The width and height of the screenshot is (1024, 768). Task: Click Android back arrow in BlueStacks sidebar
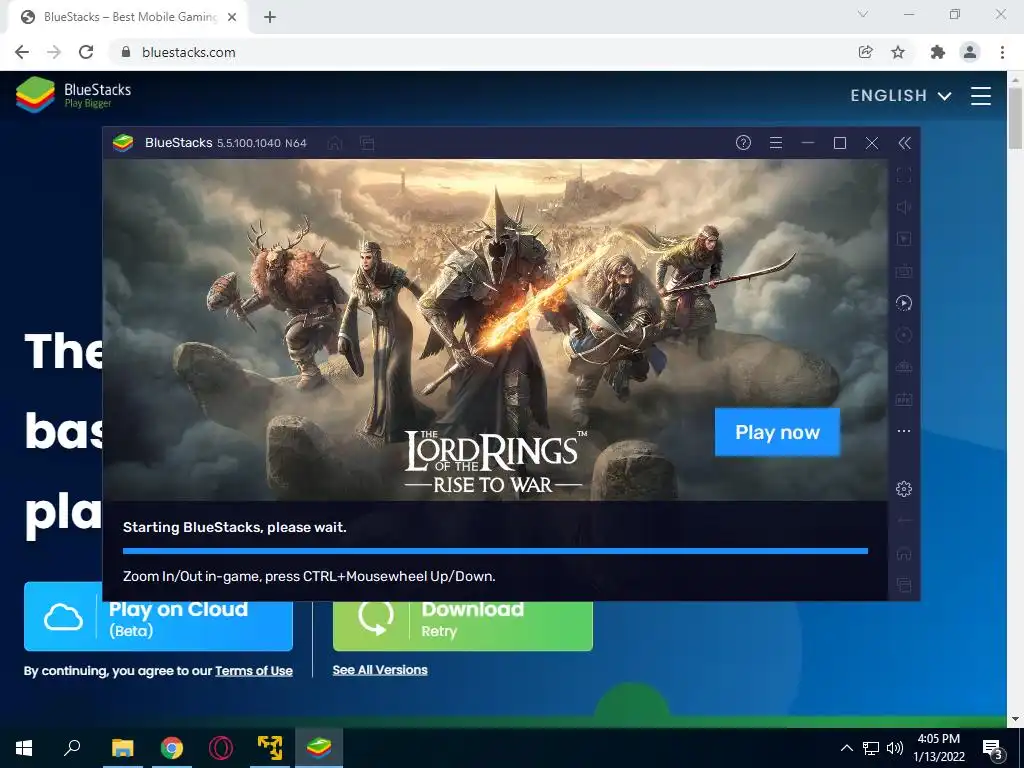904,521
